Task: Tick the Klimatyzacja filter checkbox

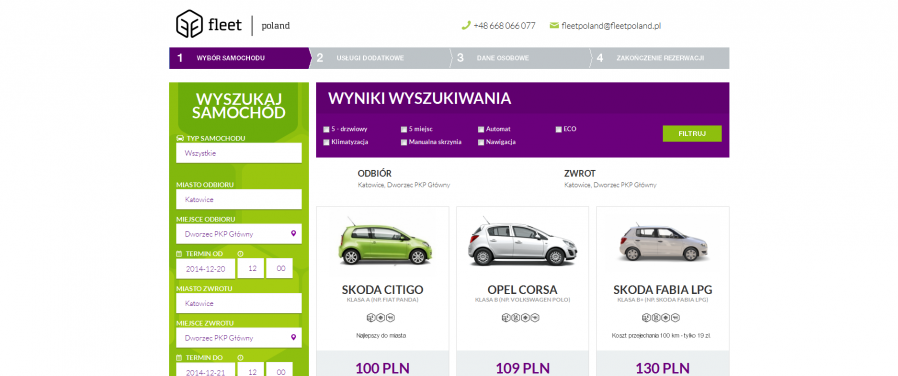Action: click(x=326, y=142)
